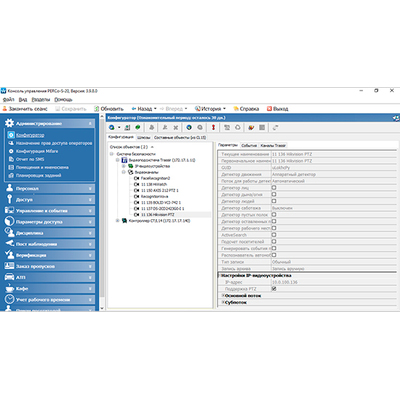Click the blue search icon at toolbar start
The height and width of the screenshot is (400, 400).
click(112, 127)
